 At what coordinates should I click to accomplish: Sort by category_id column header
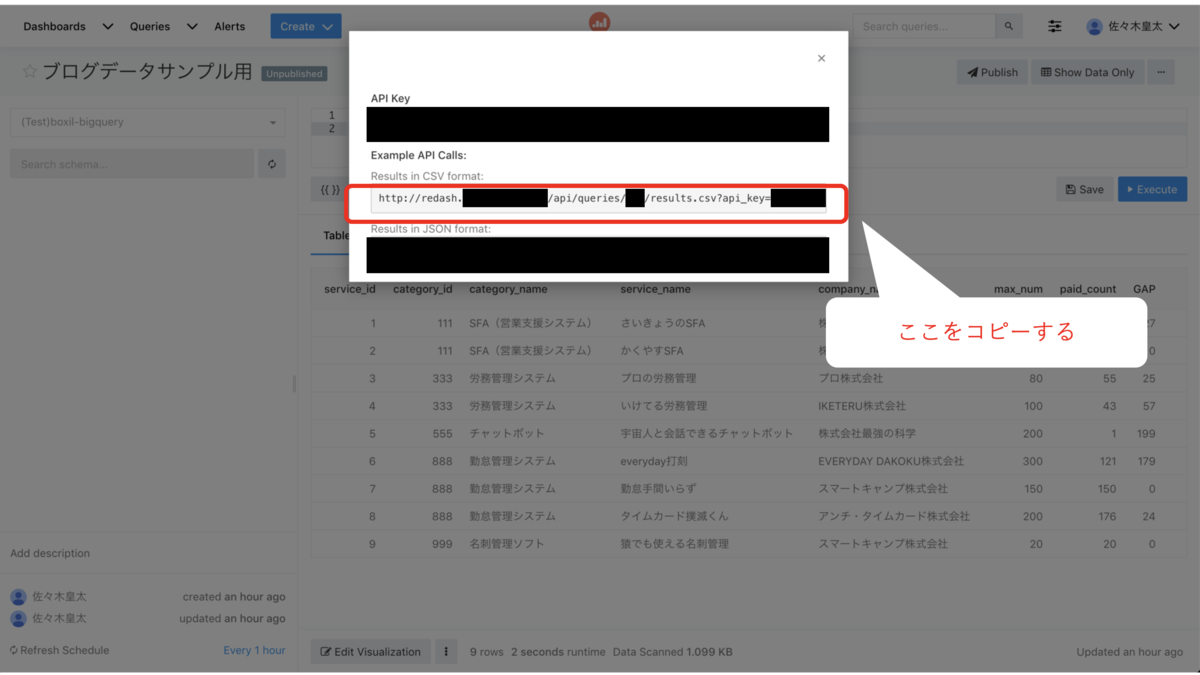422,289
